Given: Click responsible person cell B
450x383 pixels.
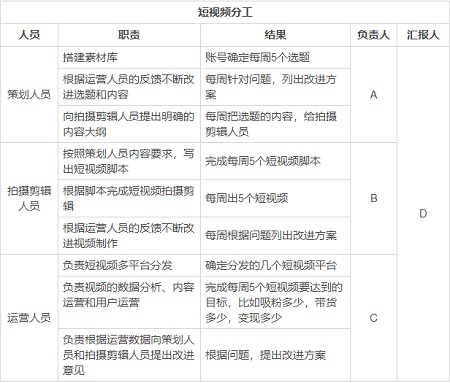Looking at the screenshot, I should click(373, 198).
